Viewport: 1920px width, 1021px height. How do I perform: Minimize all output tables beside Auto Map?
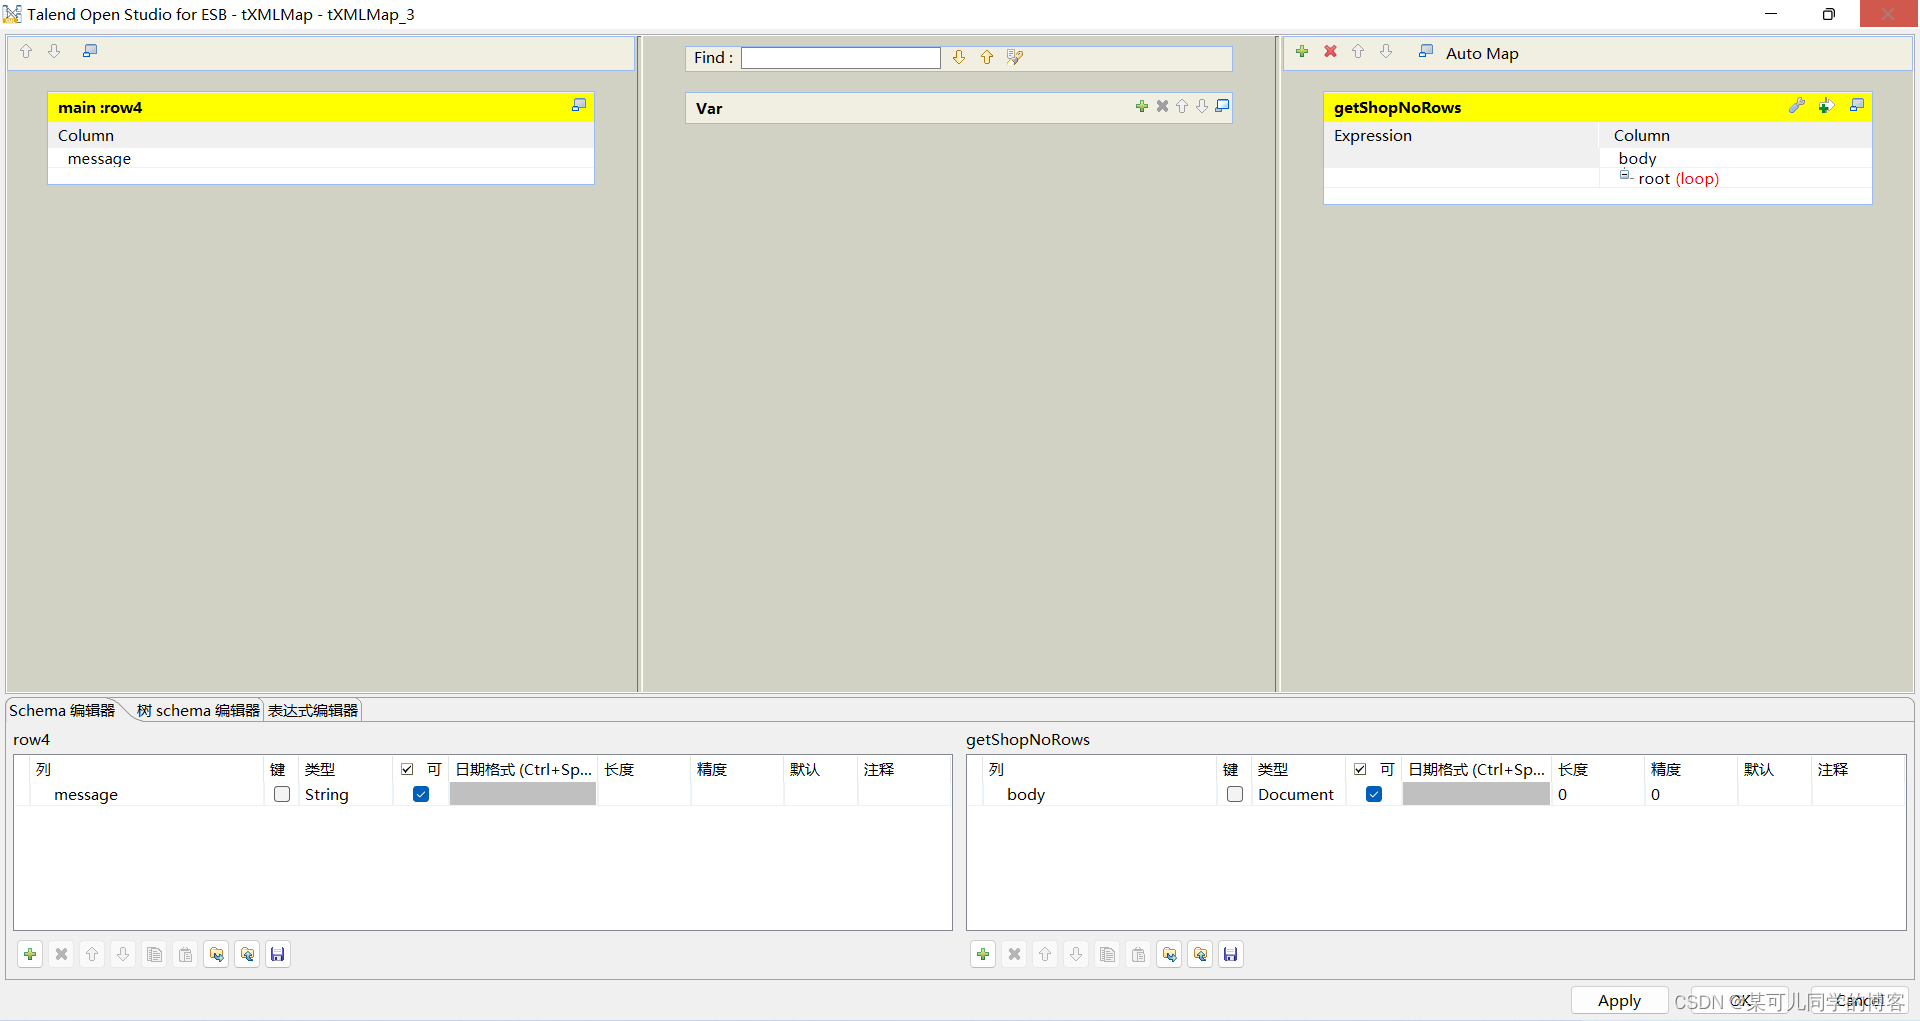1426,51
